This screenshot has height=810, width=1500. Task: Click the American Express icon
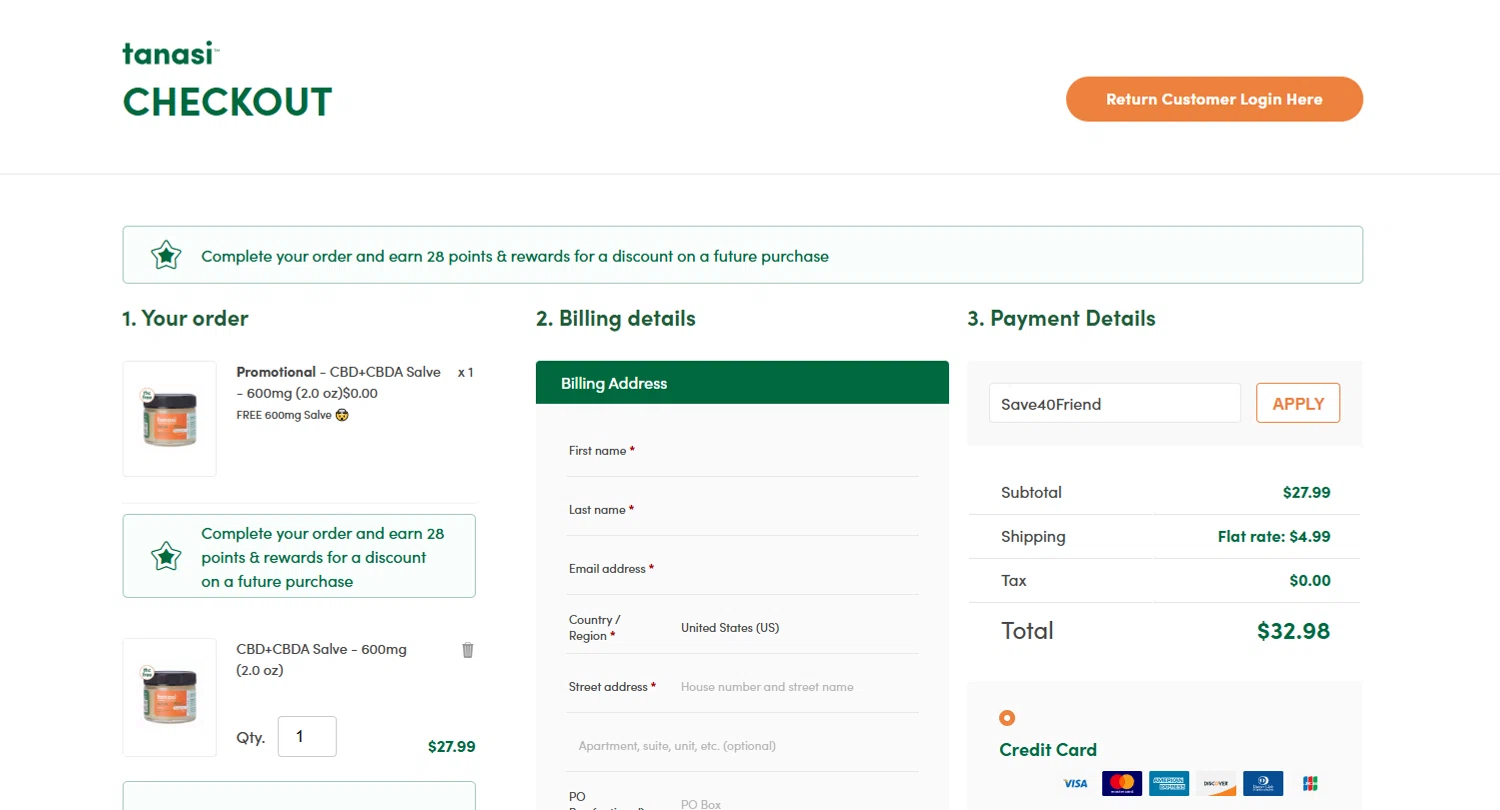point(1169,784)
